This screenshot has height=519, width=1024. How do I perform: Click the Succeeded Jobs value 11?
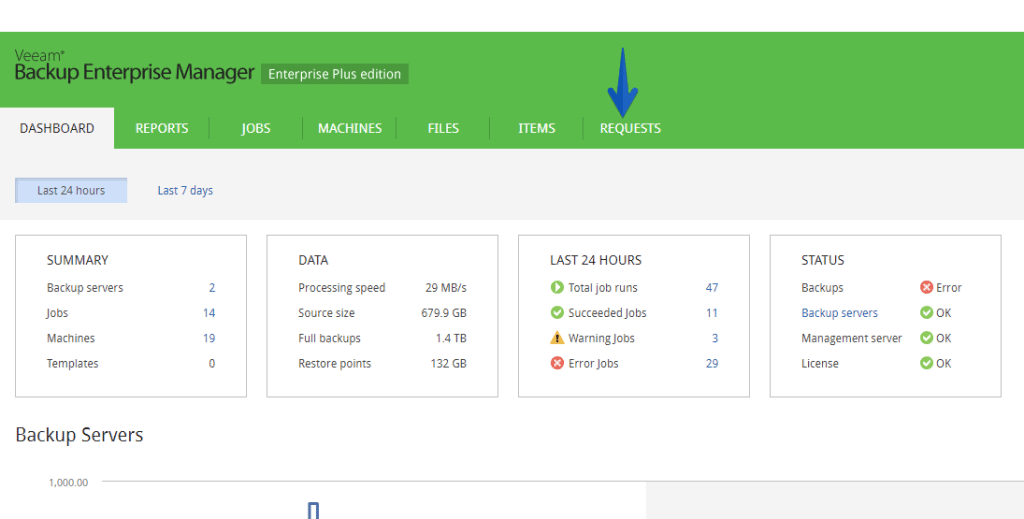point(712,313)
